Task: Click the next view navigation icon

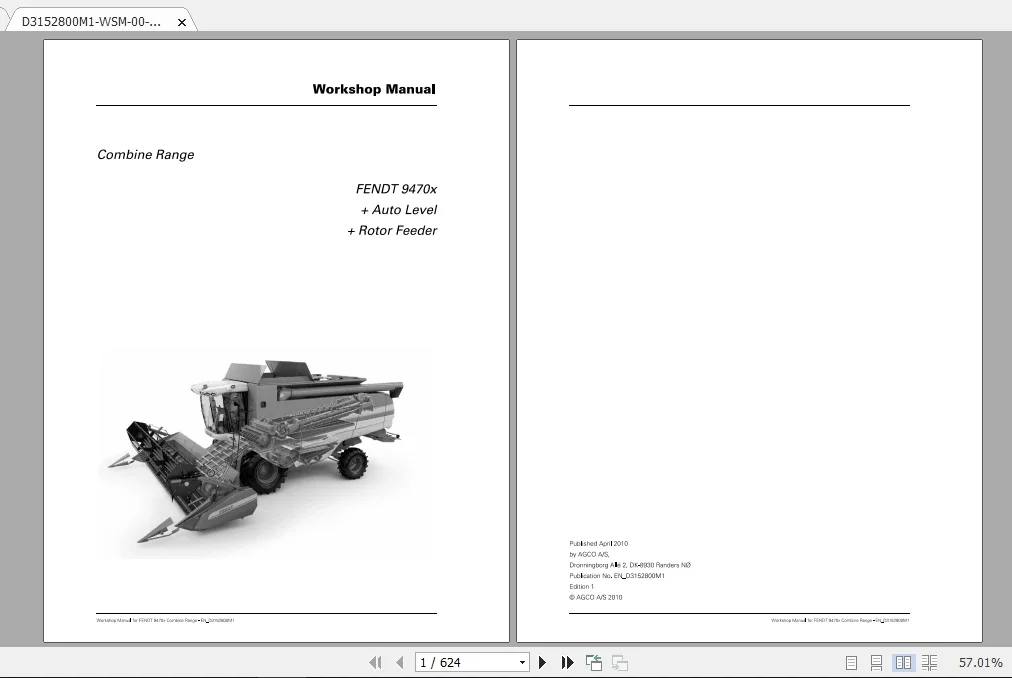Action: pyautogui.click(x=620, y=663)
